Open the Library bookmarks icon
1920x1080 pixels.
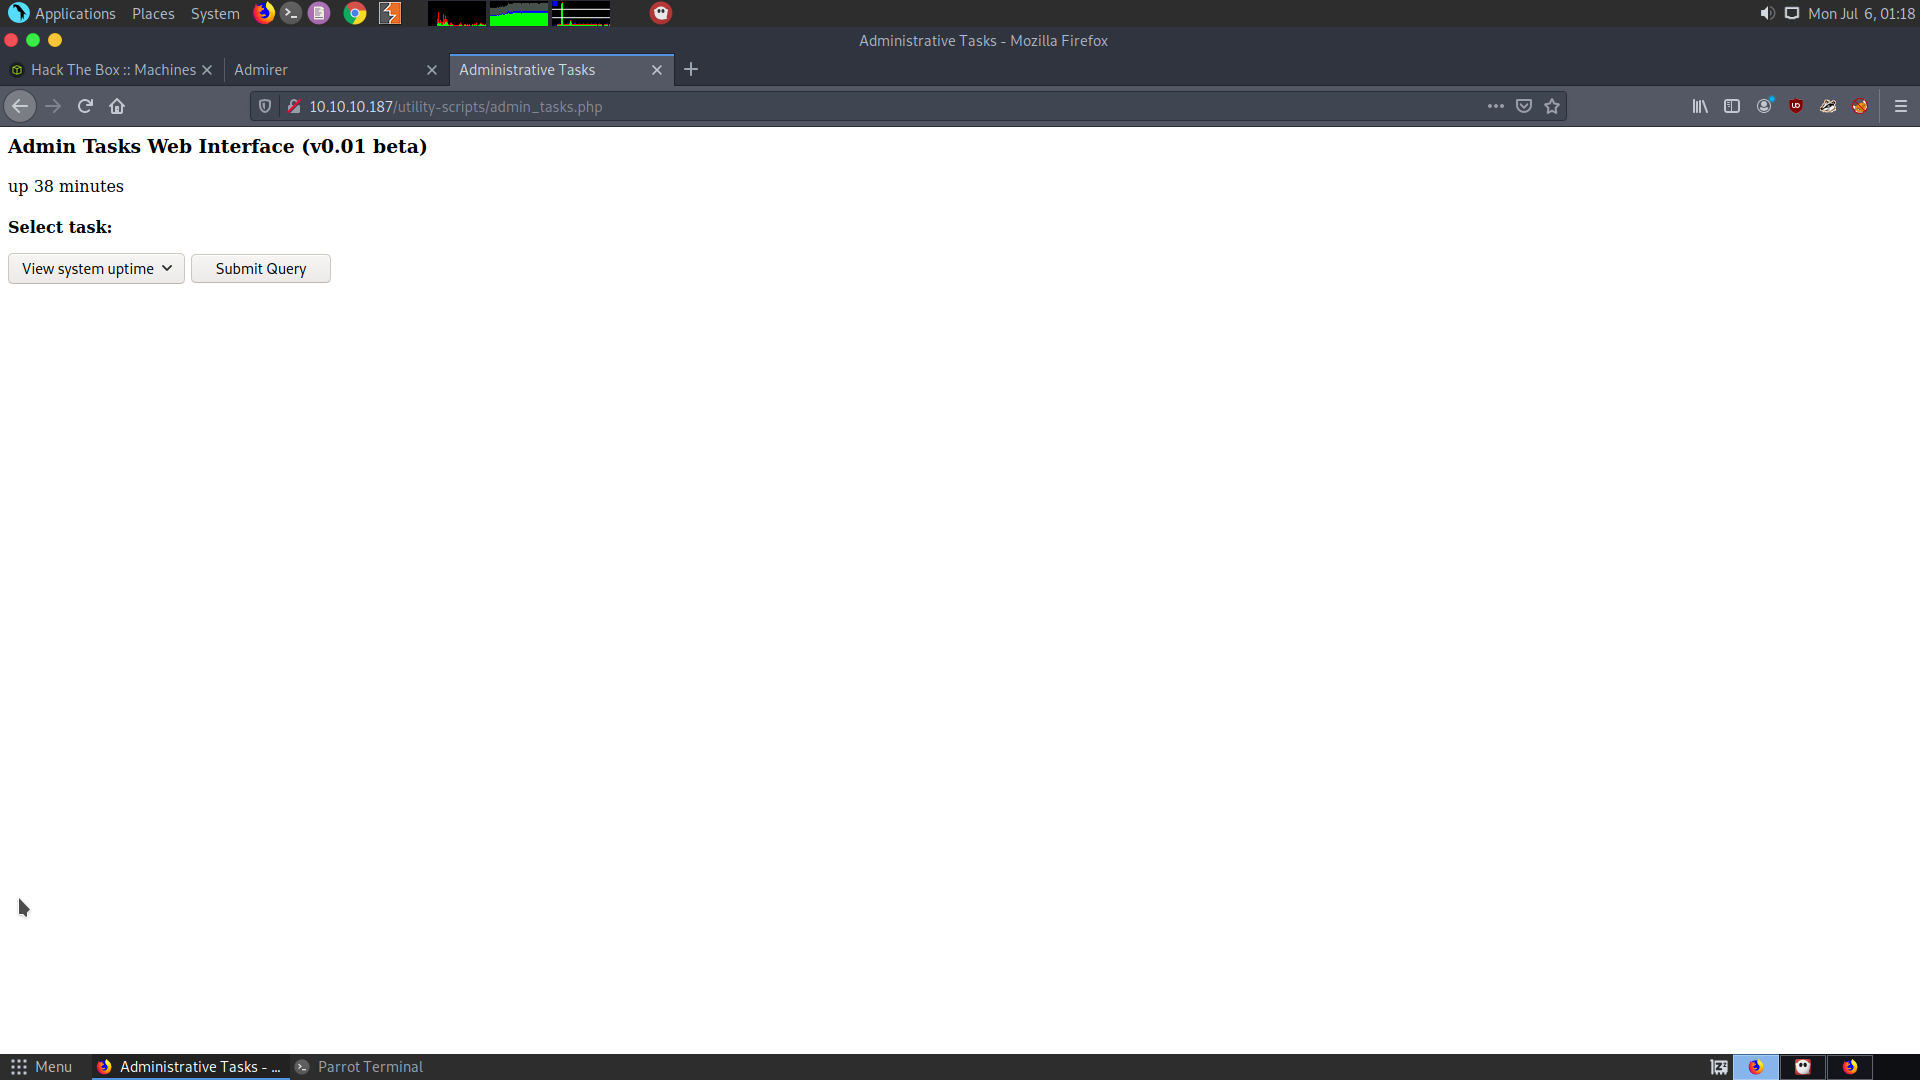pyautogui.click(x=1700, y=106)
